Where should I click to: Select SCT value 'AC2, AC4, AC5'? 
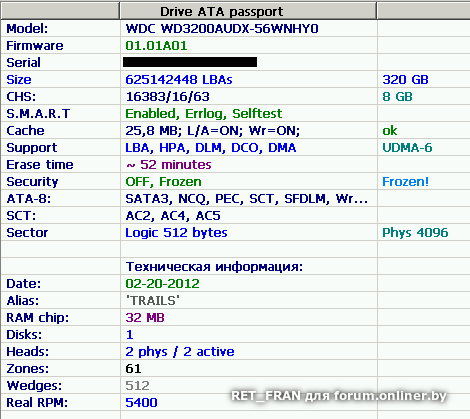click(173, 216)
